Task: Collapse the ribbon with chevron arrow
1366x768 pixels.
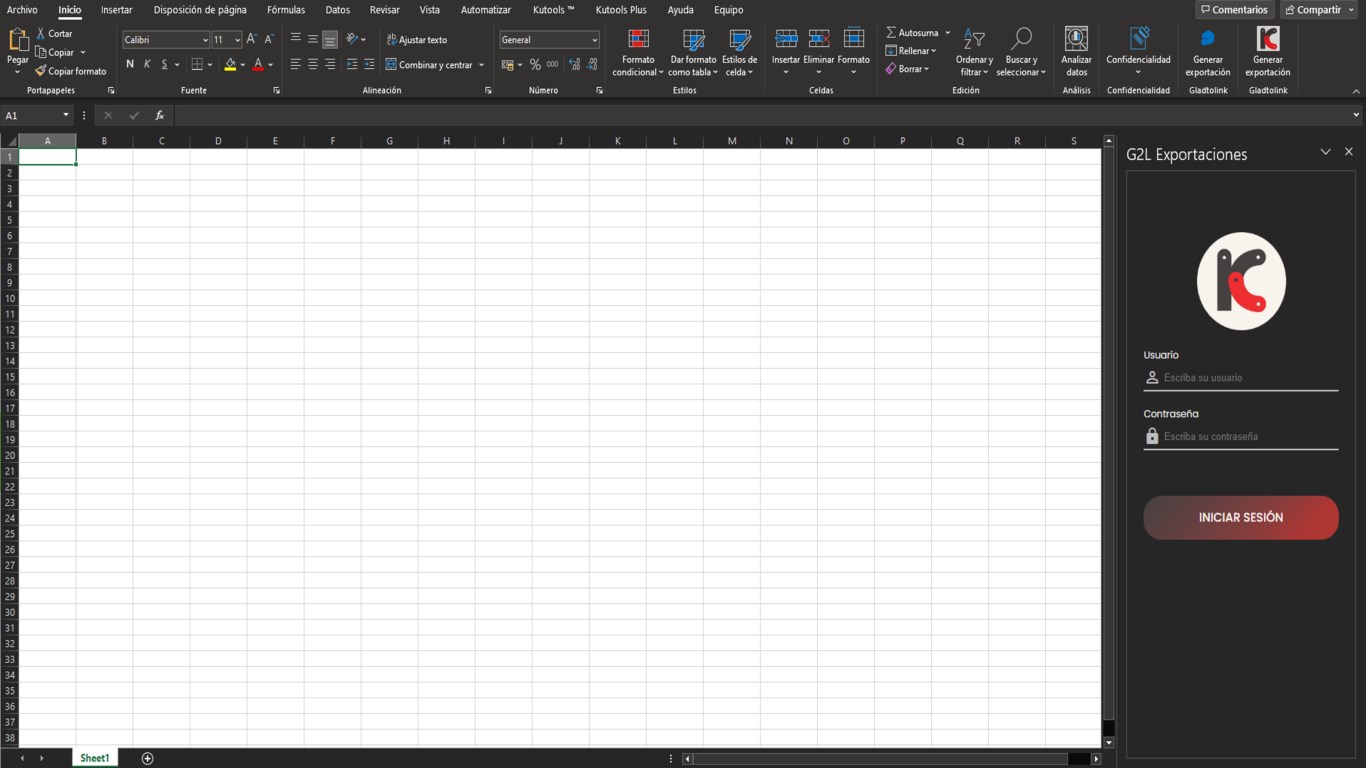Action: click(1356, 91)
